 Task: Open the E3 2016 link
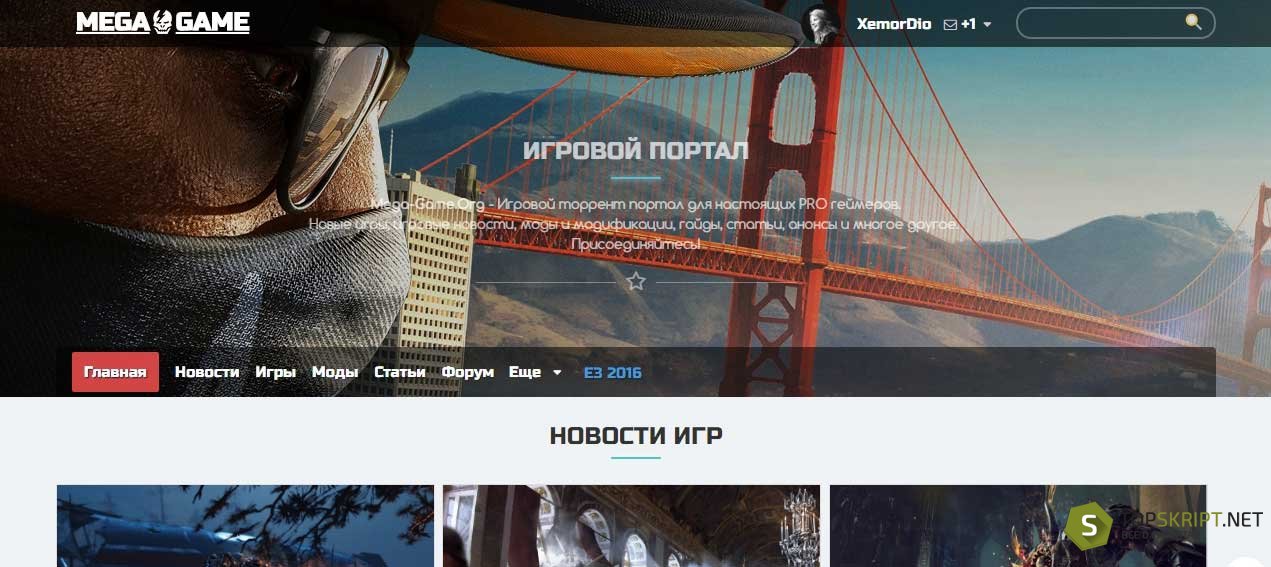point(613,372)
